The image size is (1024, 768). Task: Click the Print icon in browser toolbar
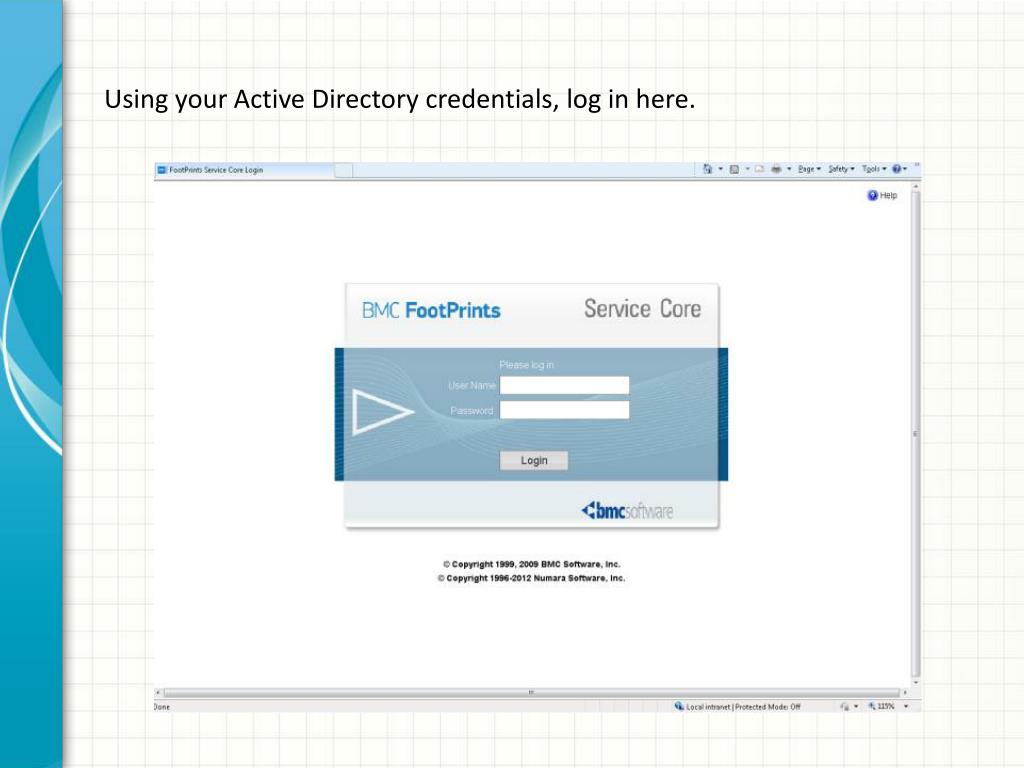click(776, 169)
